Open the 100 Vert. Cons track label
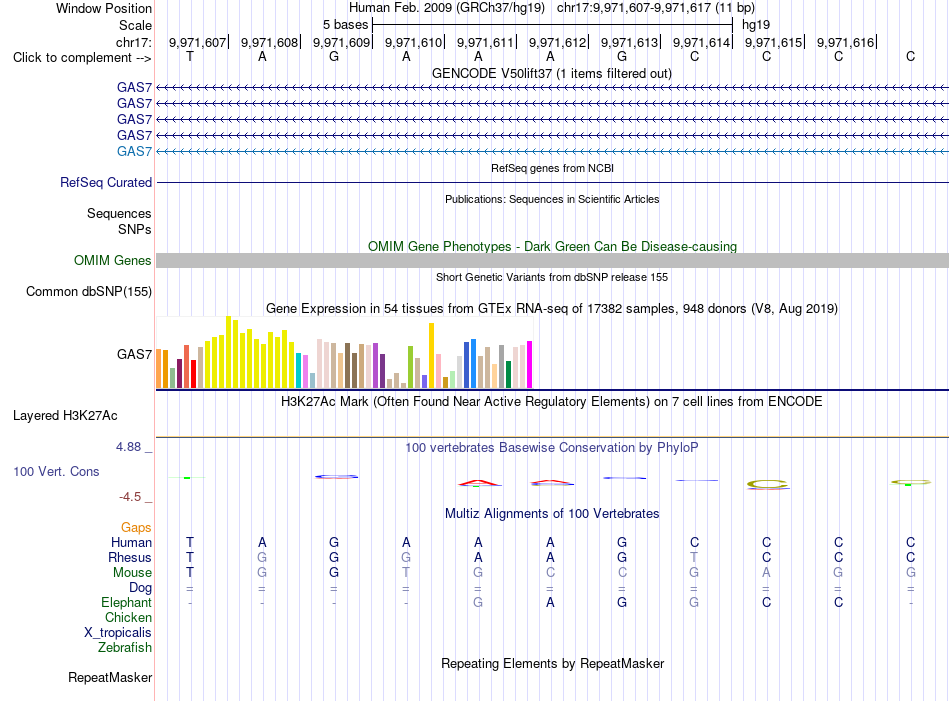This screenshot has height=701, width=950. [56, 471]
